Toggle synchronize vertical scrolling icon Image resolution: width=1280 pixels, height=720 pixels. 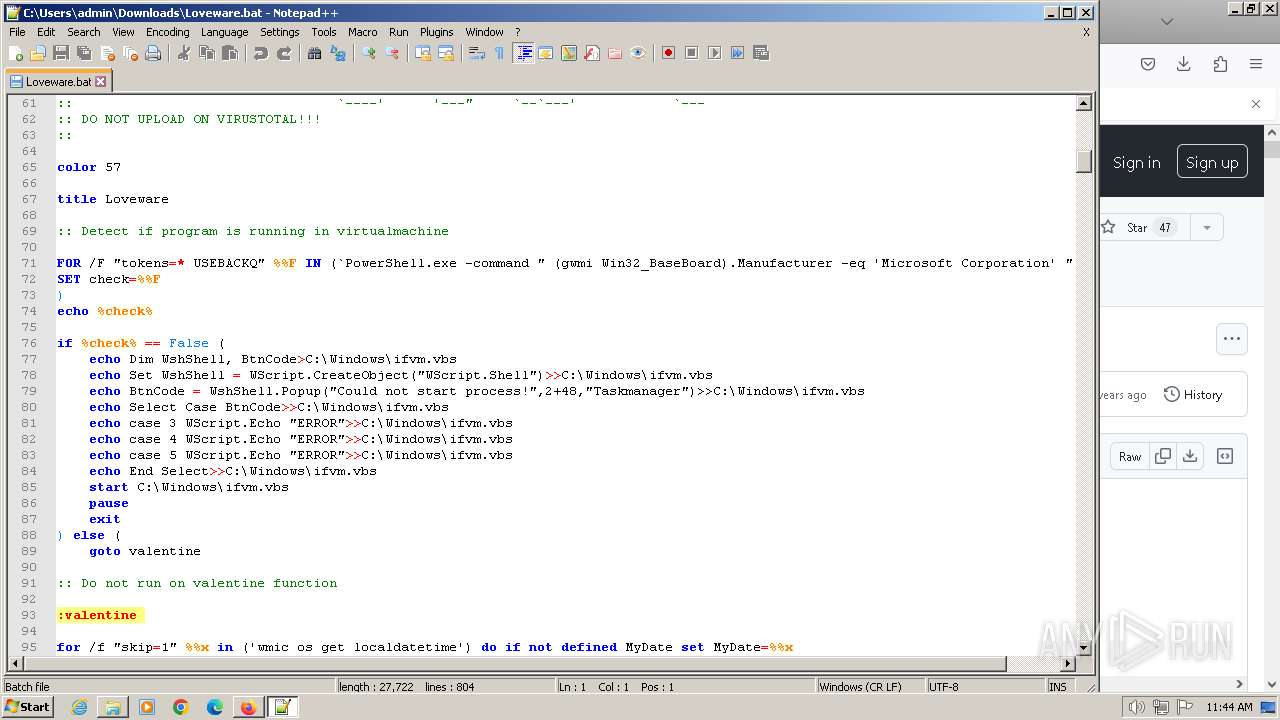(x=422, y=53)
